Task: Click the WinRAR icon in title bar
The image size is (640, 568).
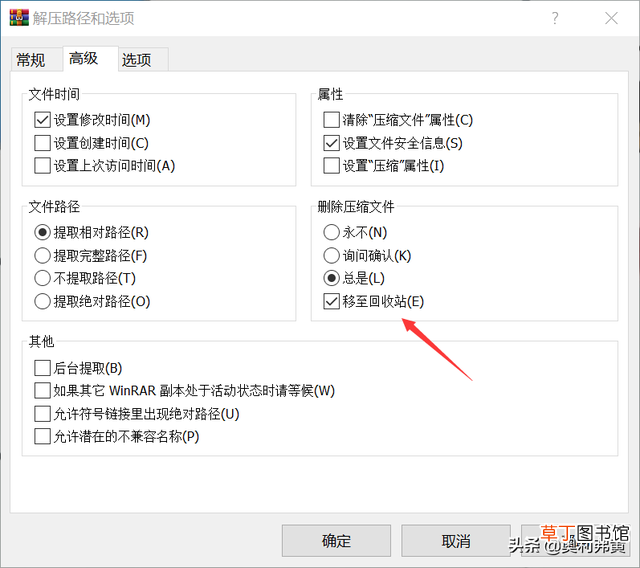Action: point(19,18)
